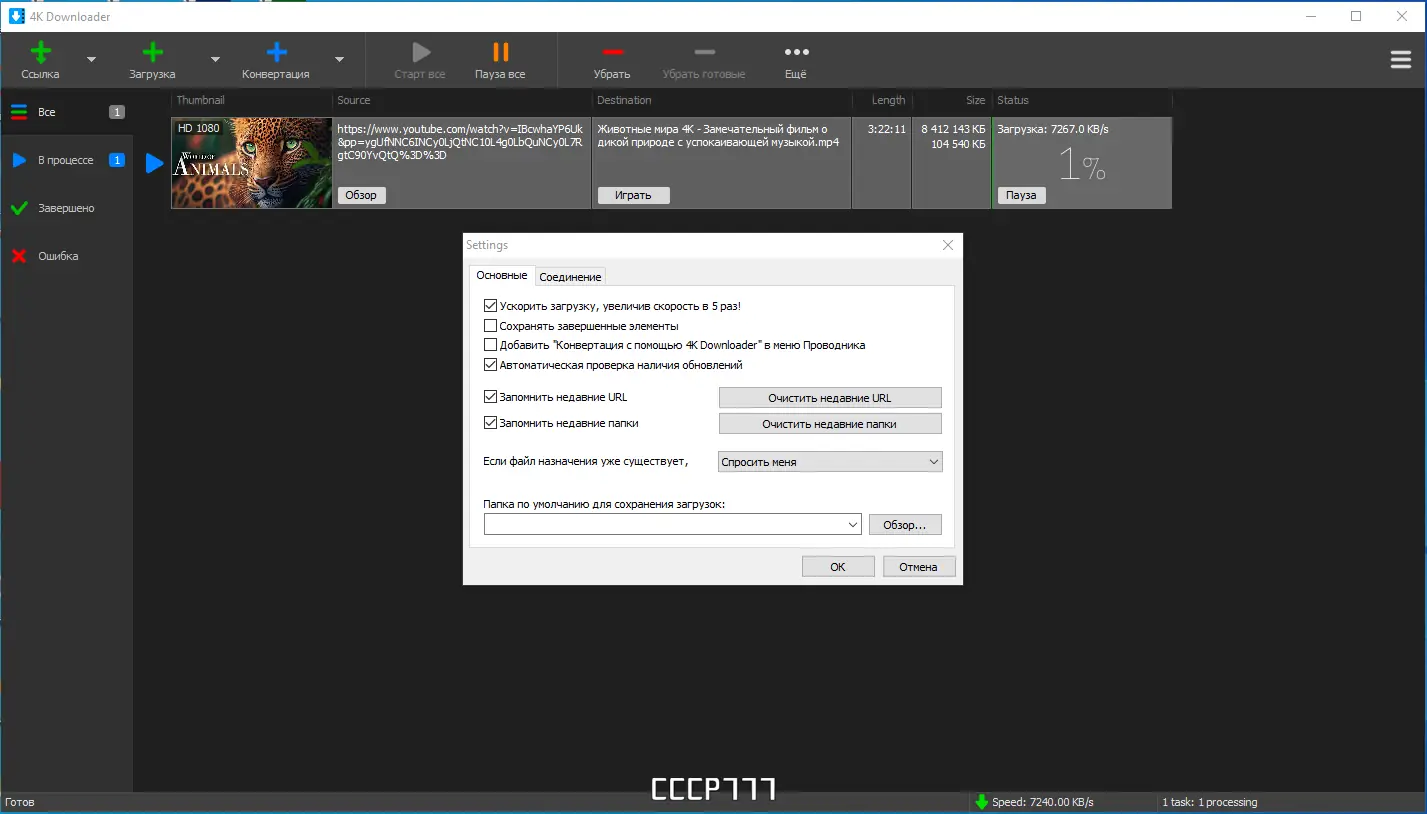Click the green plus Загрузка icon
Image resolution: width=1427 pixels, height=814 pixels.
click(152, 53)
